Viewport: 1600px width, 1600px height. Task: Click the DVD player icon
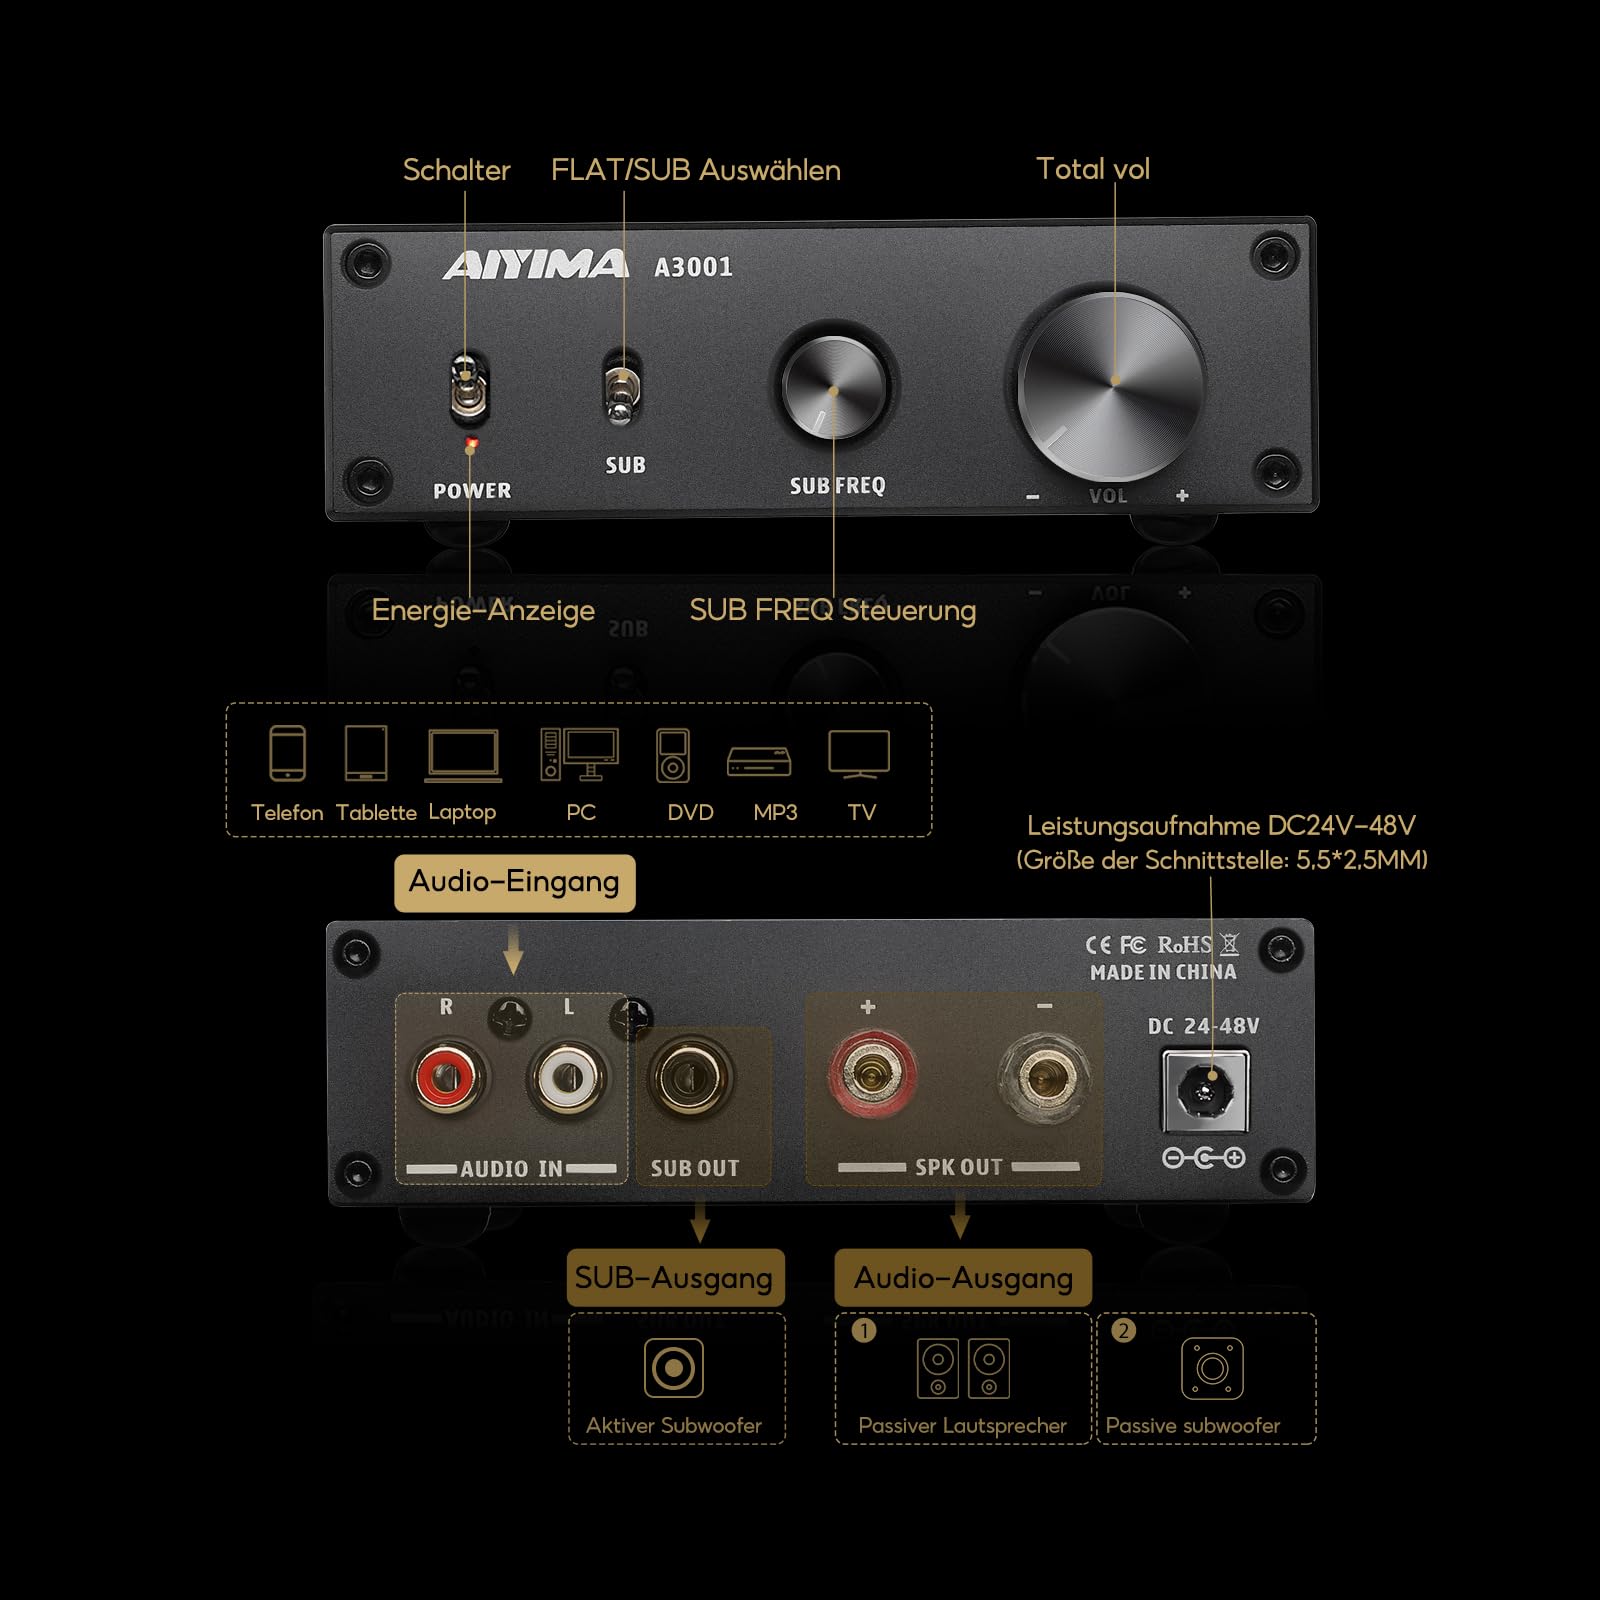pos(673,755)
